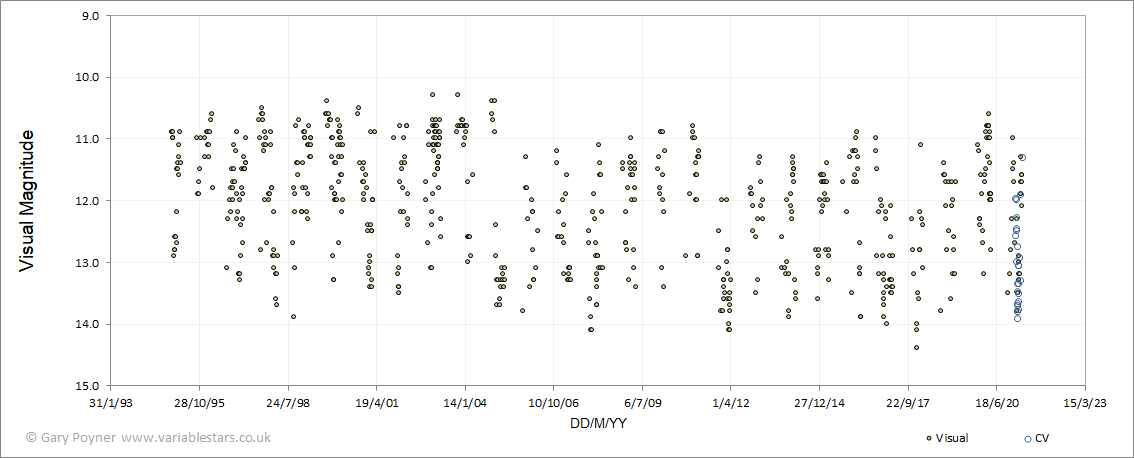Viewport: 1134px width, 458px height.
Task: Click the 24/7/98 date label
Action: coord(289,403)
